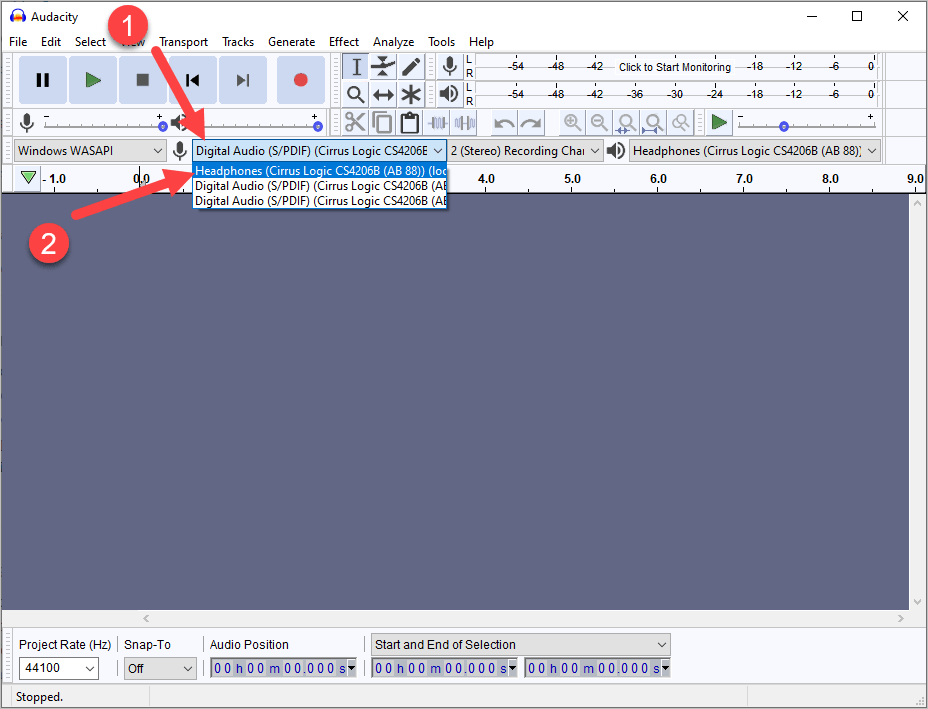Viewport: 928px width, 709px height.
Task: Click the playback volume slider knob
Action: point(318,127)
